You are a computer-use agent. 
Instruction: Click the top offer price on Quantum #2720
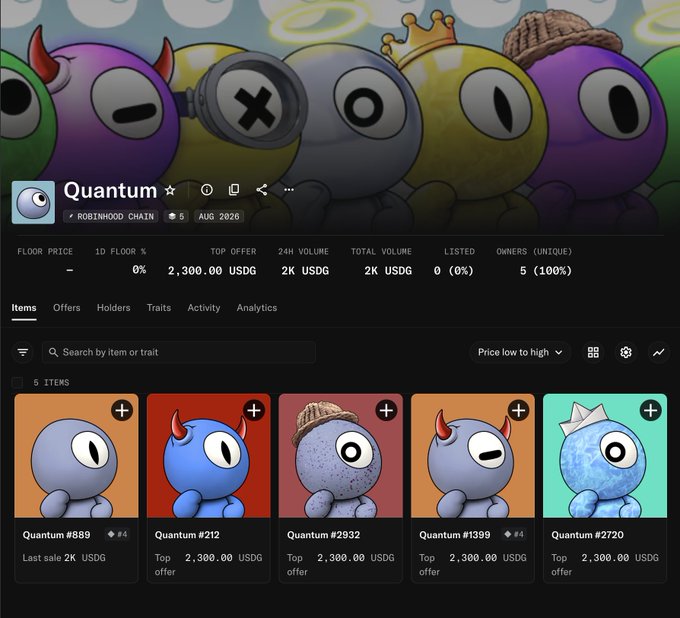(x=620, y=558)
